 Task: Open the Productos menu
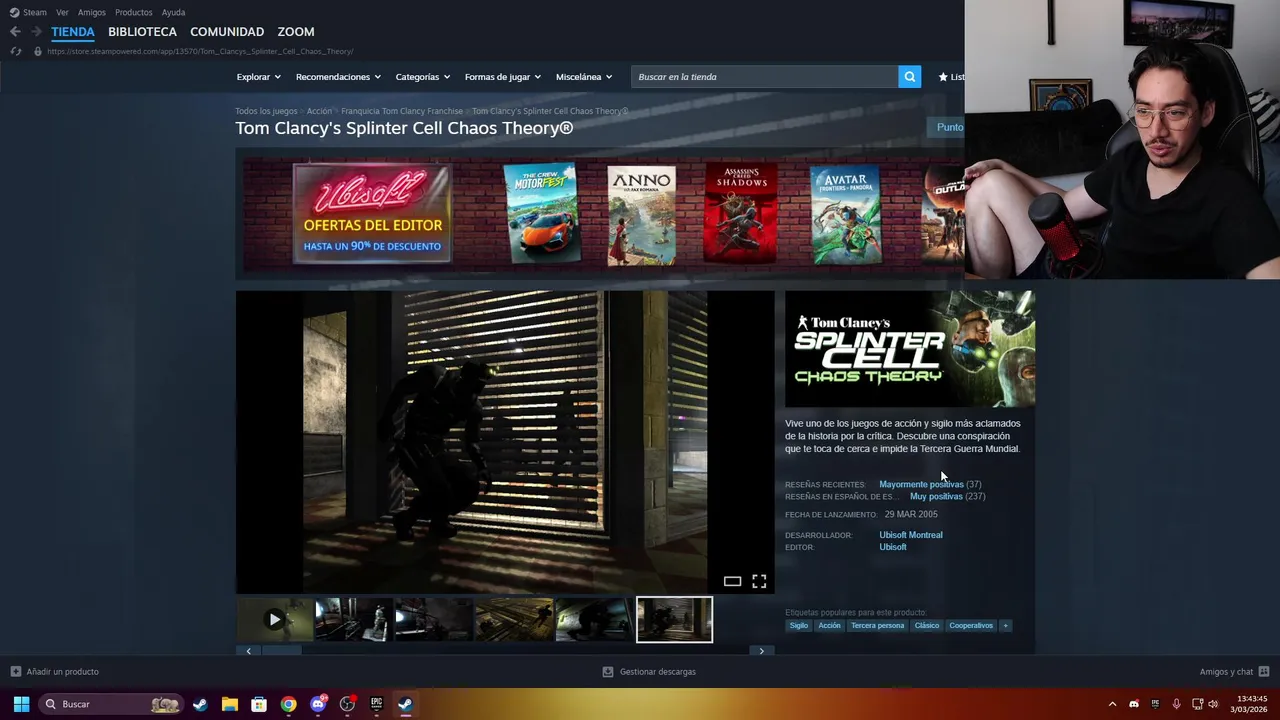(x=133, y=12)
